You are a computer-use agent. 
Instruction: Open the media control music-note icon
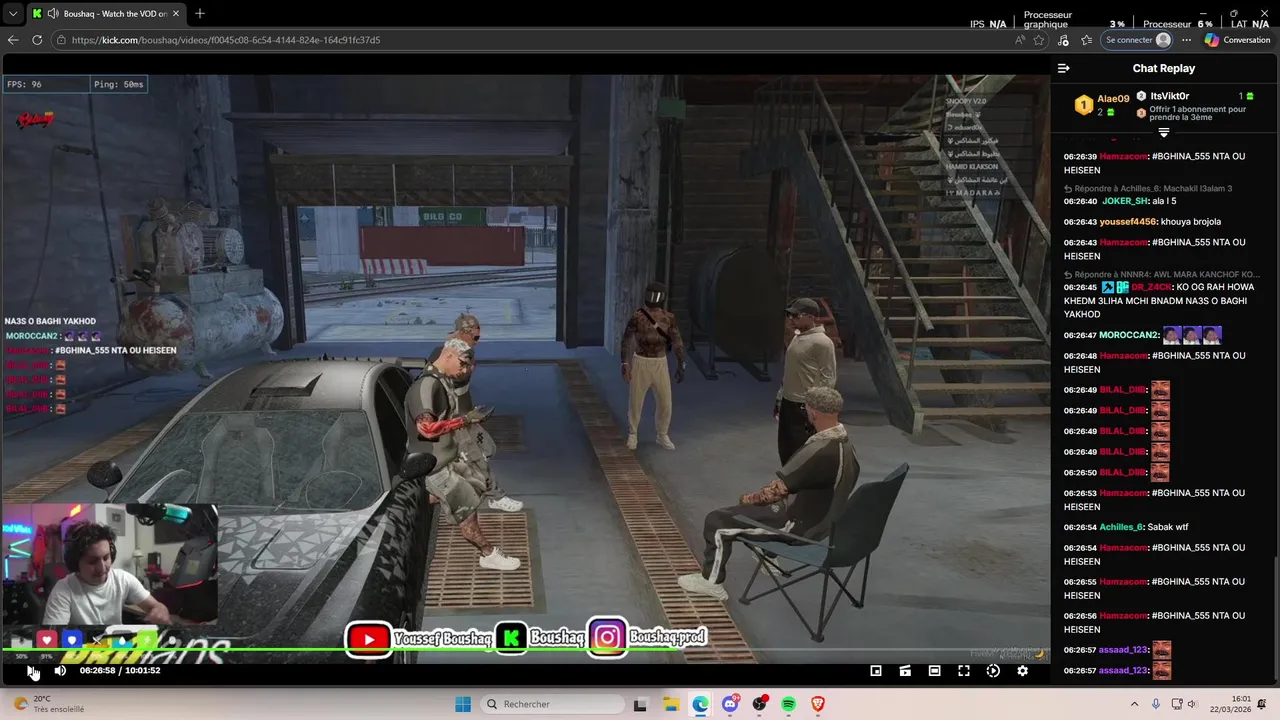[1063, 40]
